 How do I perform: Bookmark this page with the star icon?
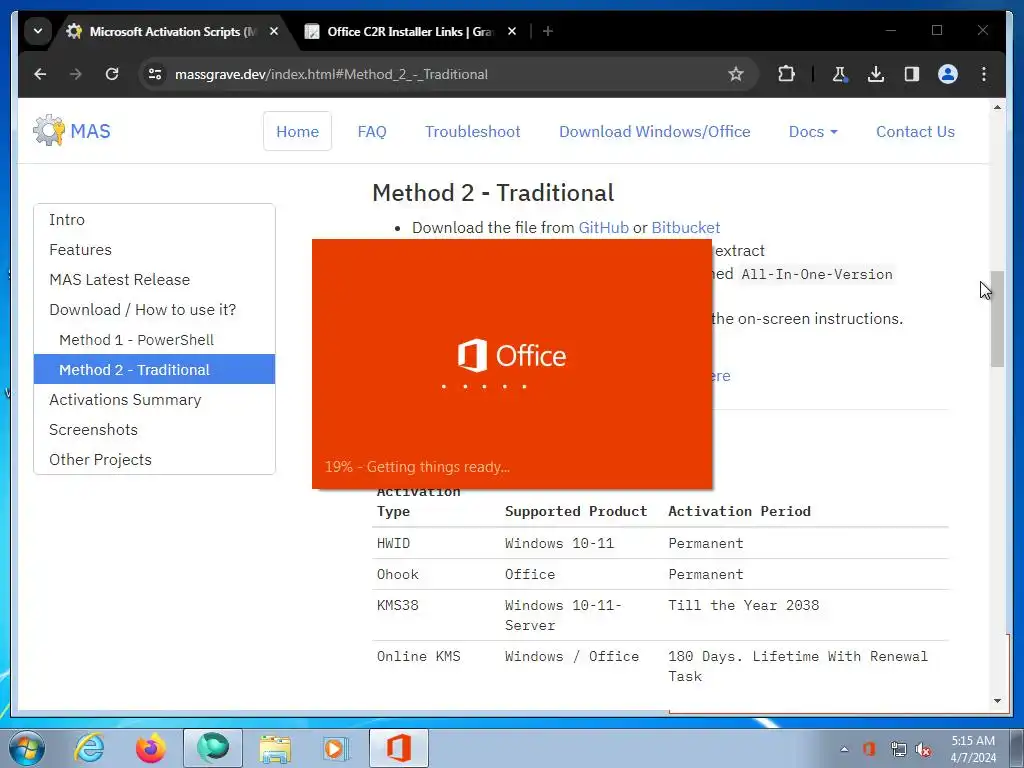pyautogui.click(x=736, y=74)
